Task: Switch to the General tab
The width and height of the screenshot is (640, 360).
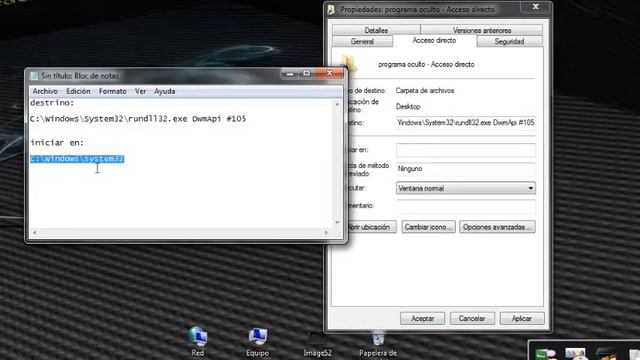Action: click(x=362, y=41)
